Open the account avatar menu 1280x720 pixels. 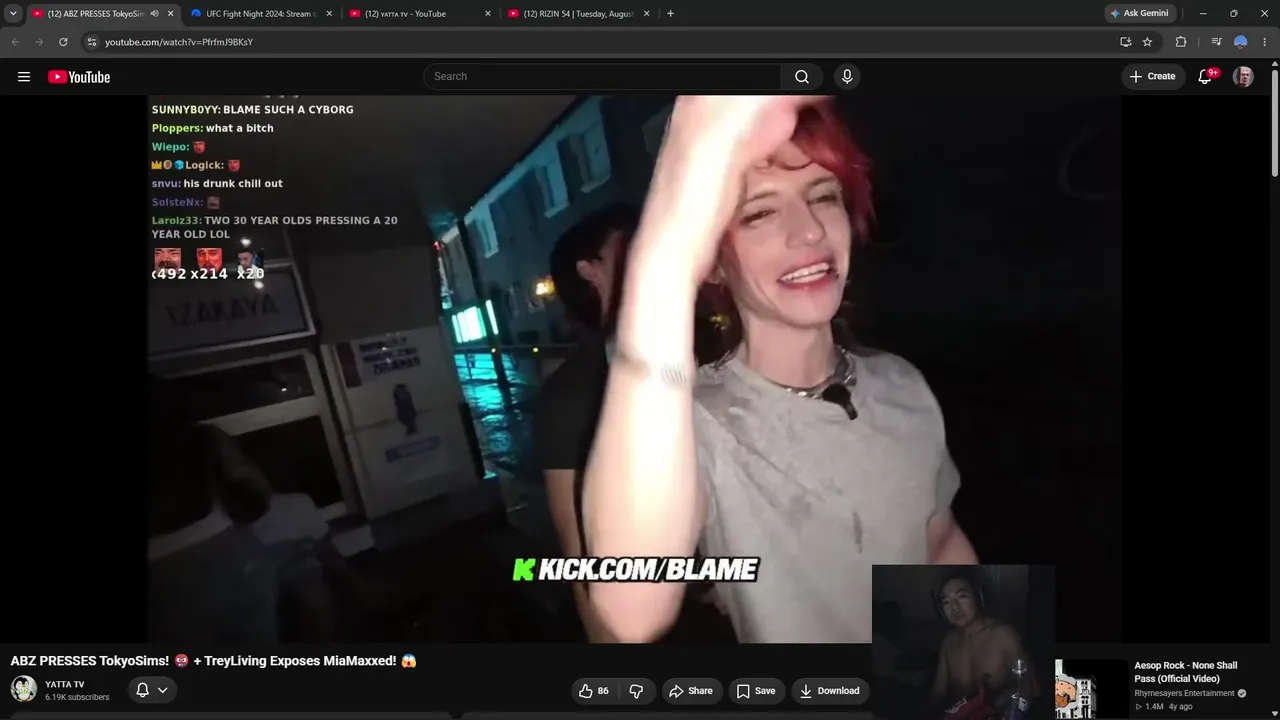click(x=1243, y=77)
